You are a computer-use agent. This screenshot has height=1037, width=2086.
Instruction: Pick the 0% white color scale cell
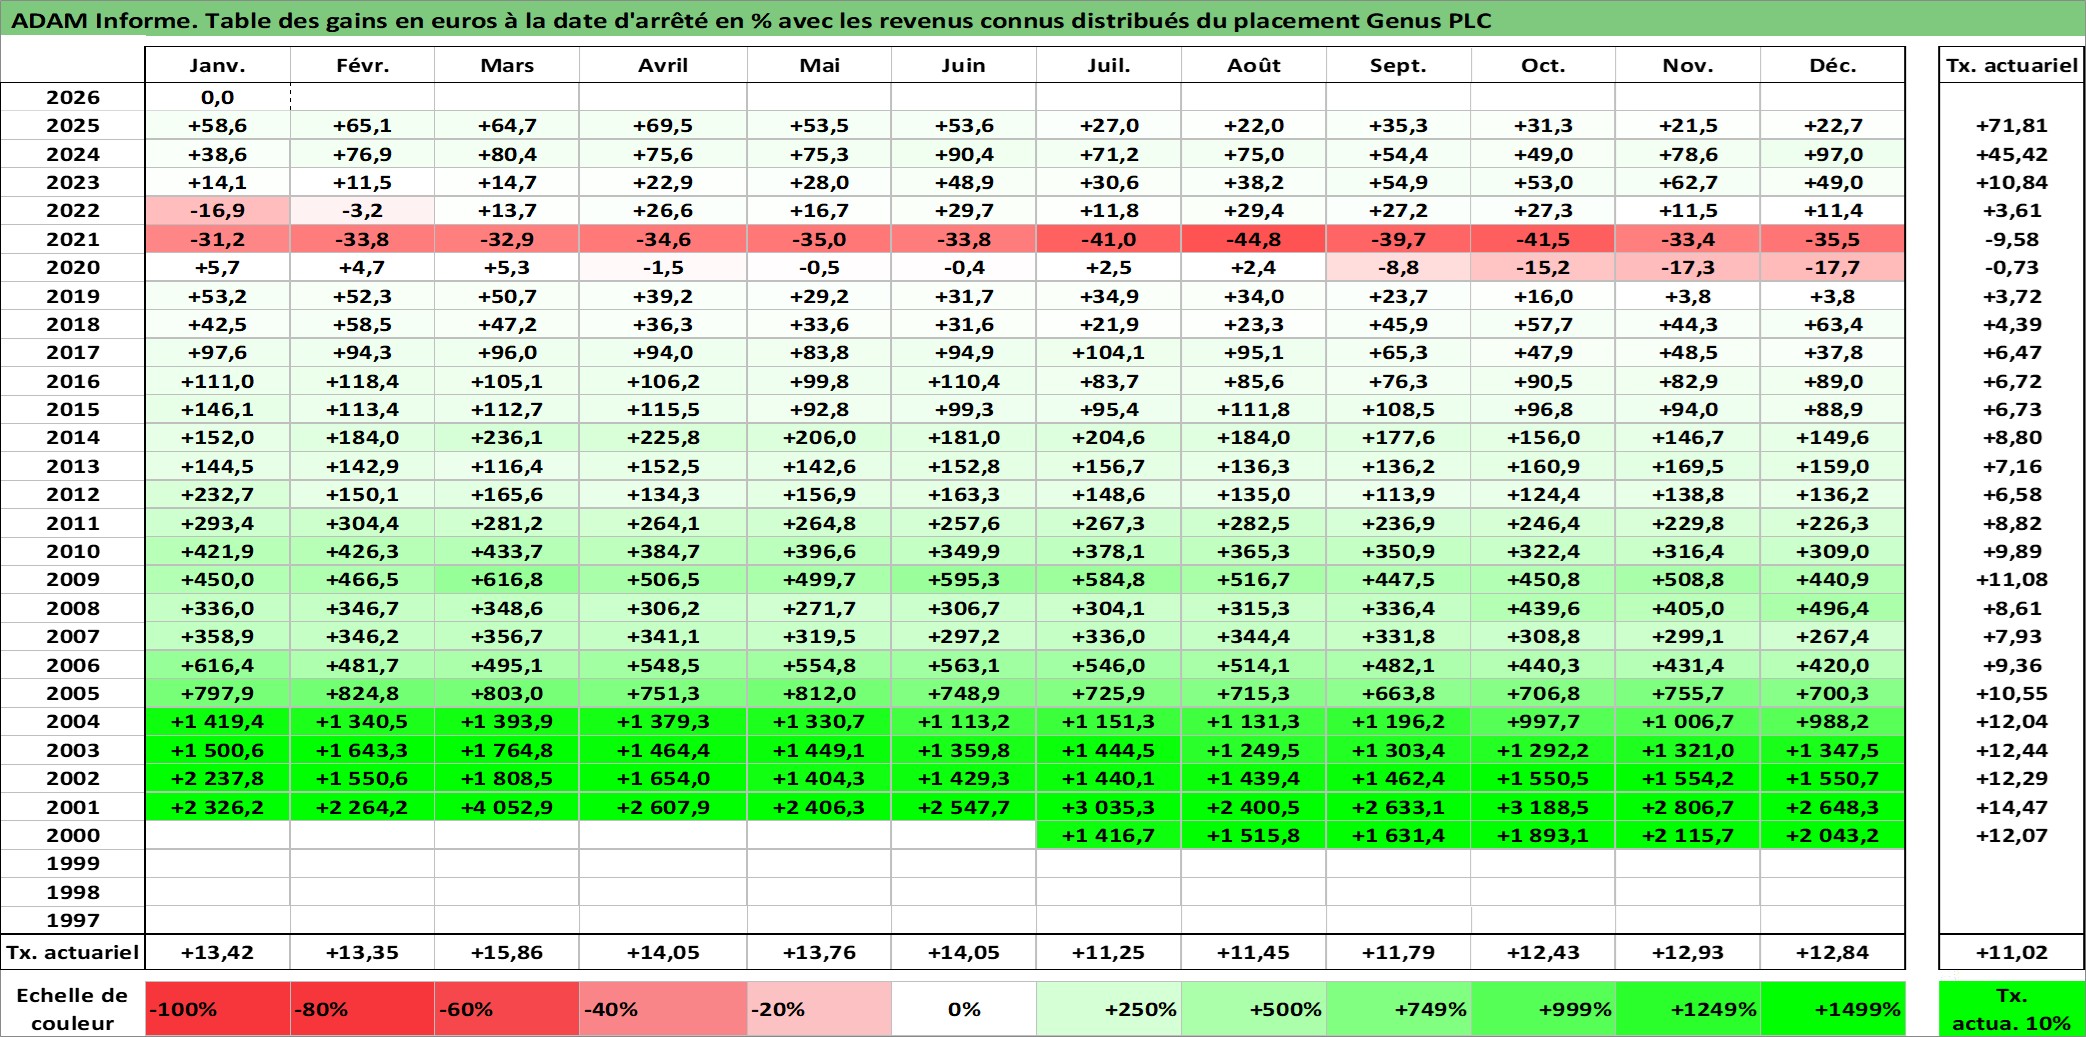tap(964, 1009)
